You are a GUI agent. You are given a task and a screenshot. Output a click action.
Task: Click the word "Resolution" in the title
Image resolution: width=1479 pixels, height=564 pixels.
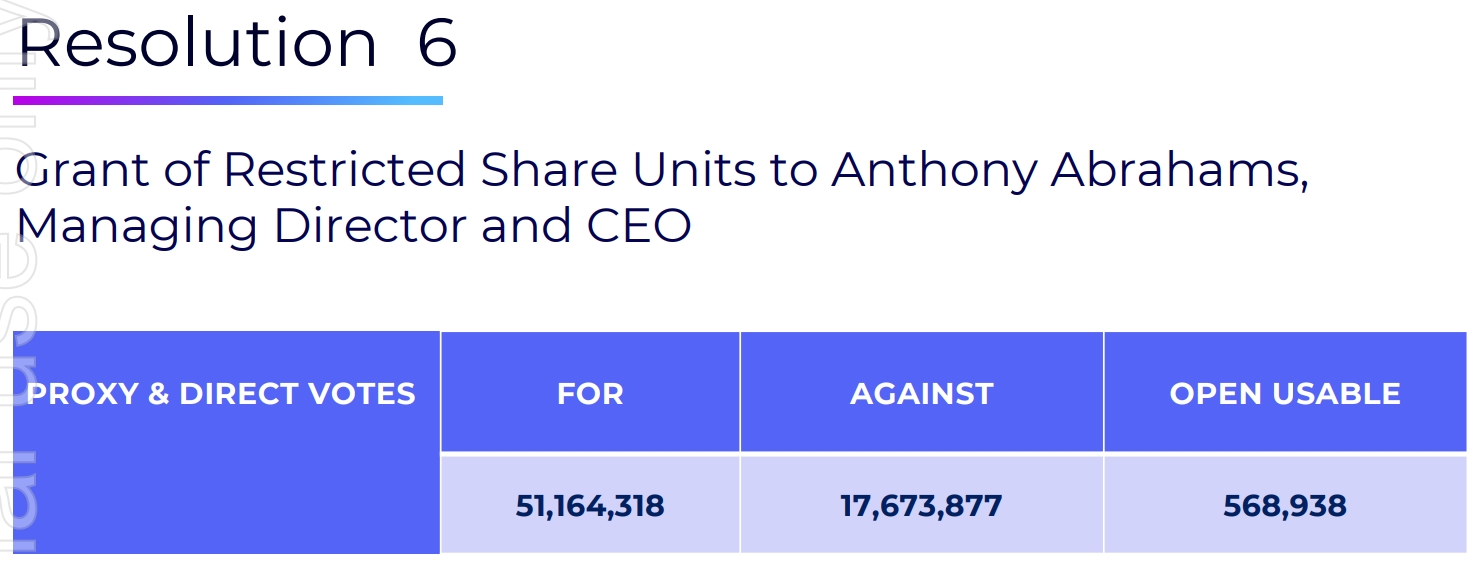tap(198, 42)
